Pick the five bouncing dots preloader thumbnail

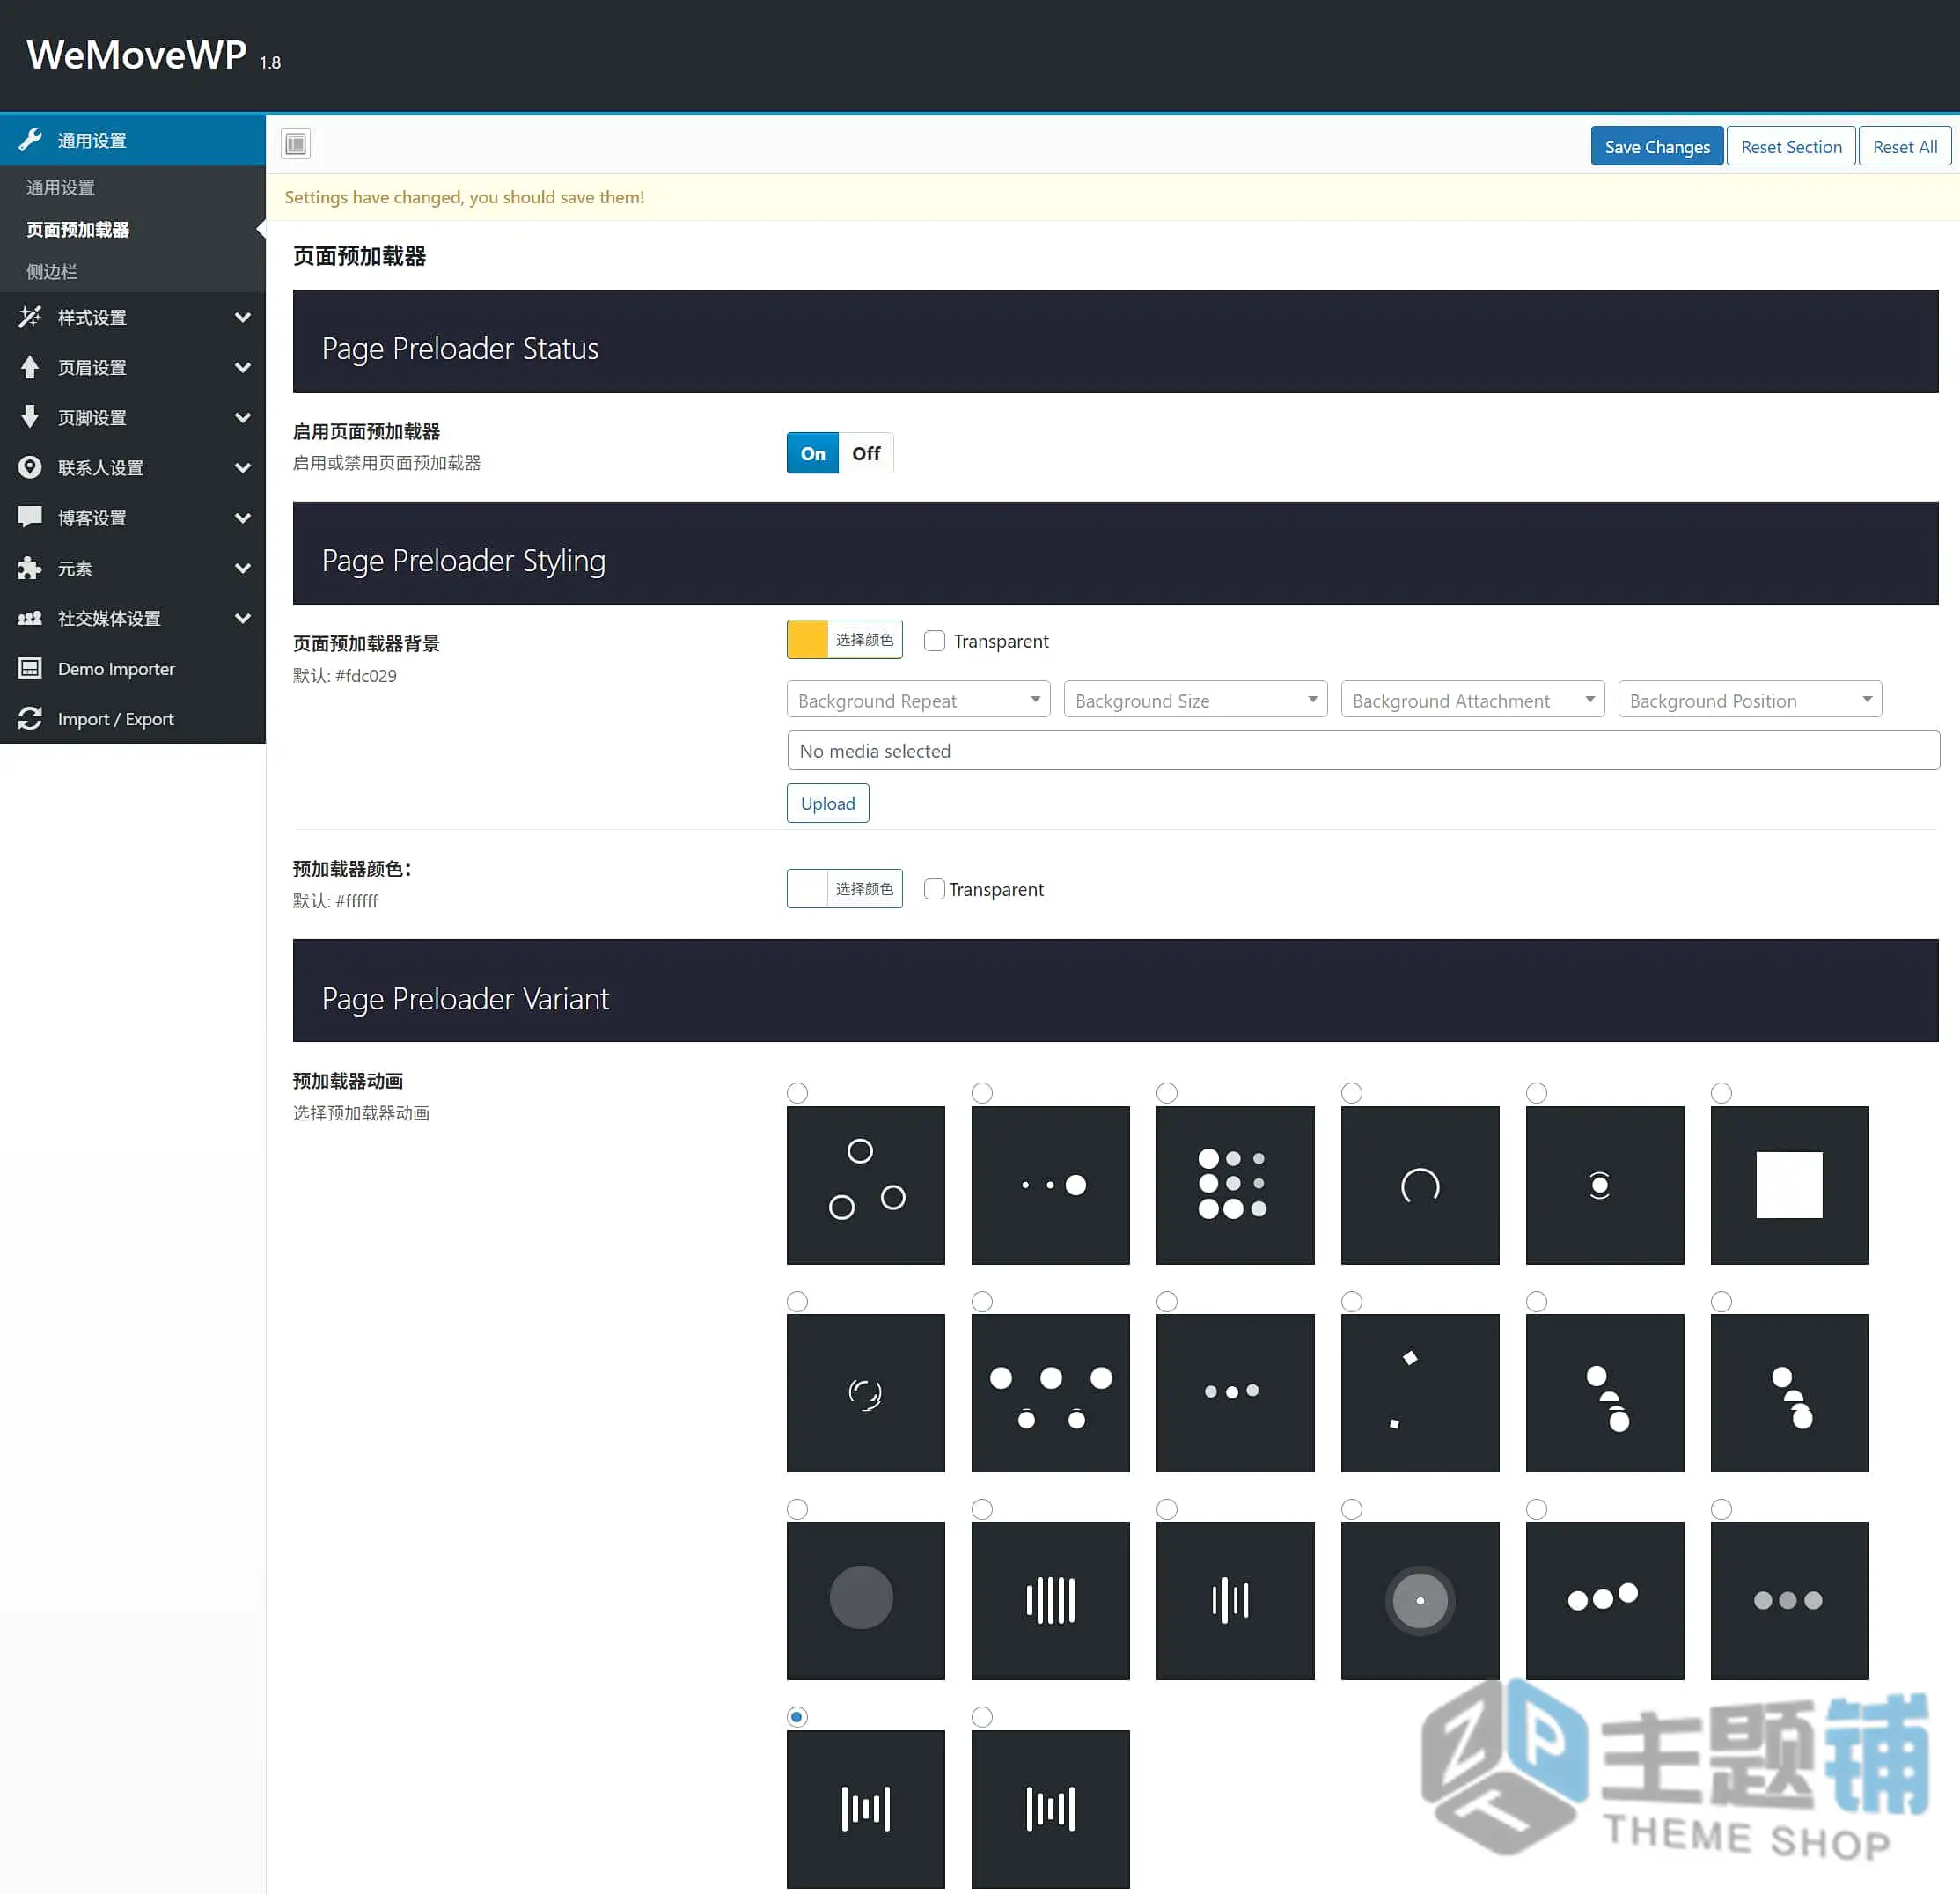tap(1050, 1392)
